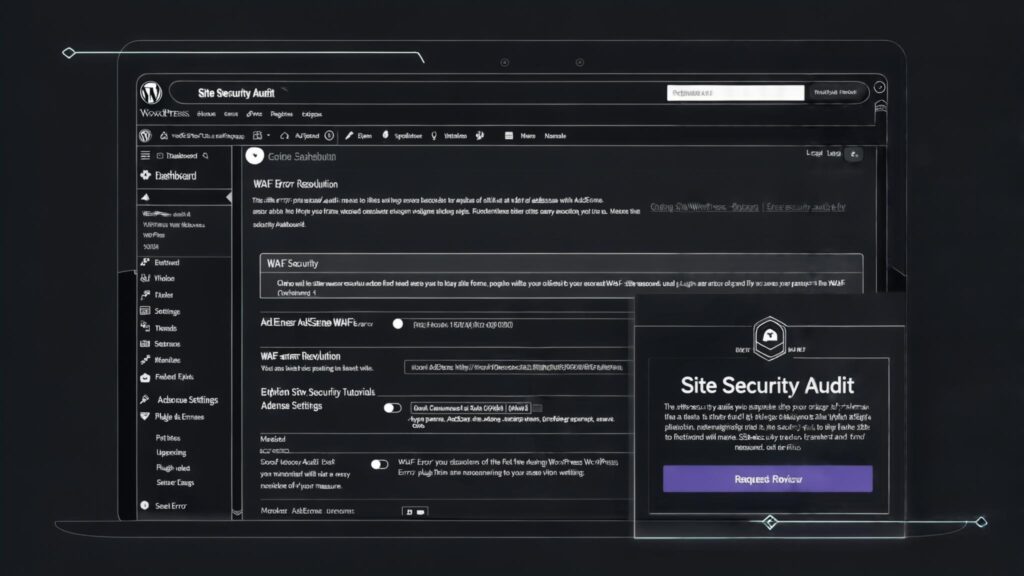The width and height of the screenshot is (1024, 576).
Task: Open the dropdown in the Adsense Settings row
Action: (x=537, y=408)
